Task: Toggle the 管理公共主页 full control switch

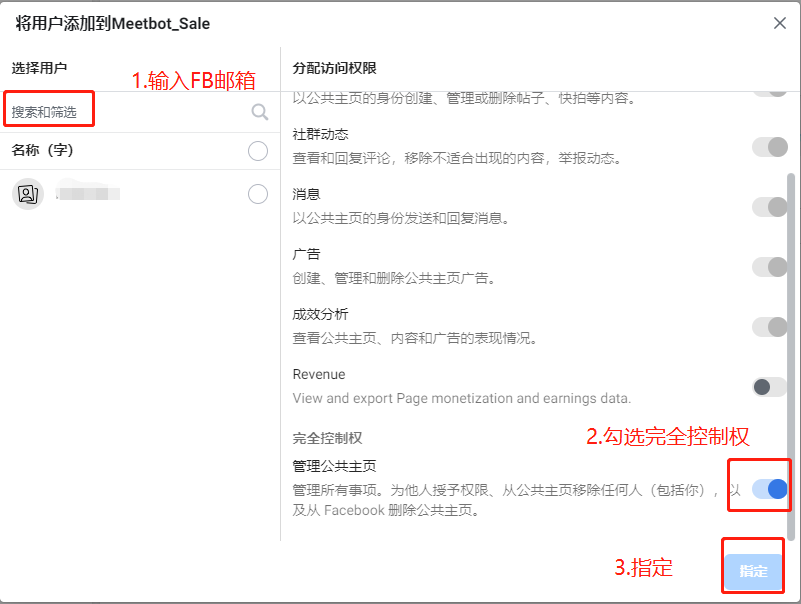Action: (770, 489)
